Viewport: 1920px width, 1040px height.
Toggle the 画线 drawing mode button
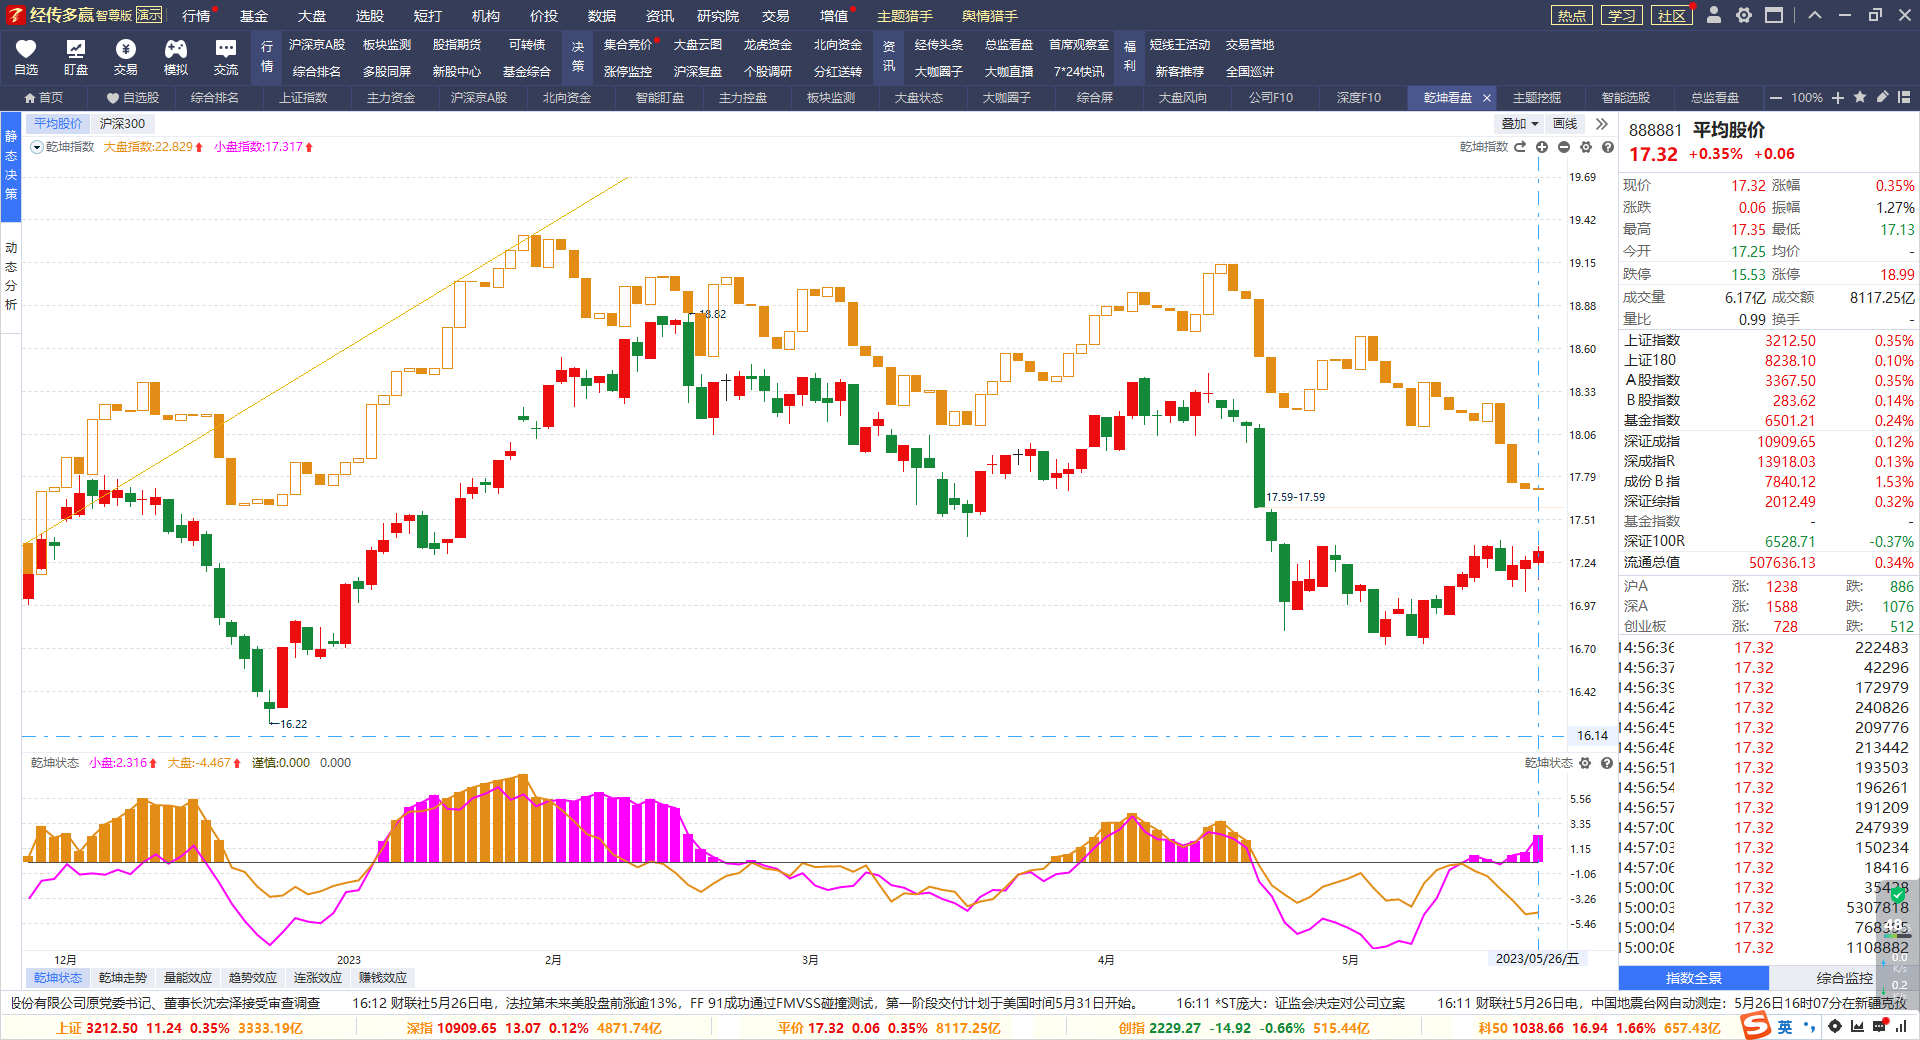pyautogui.click(x=1565, y=124)
